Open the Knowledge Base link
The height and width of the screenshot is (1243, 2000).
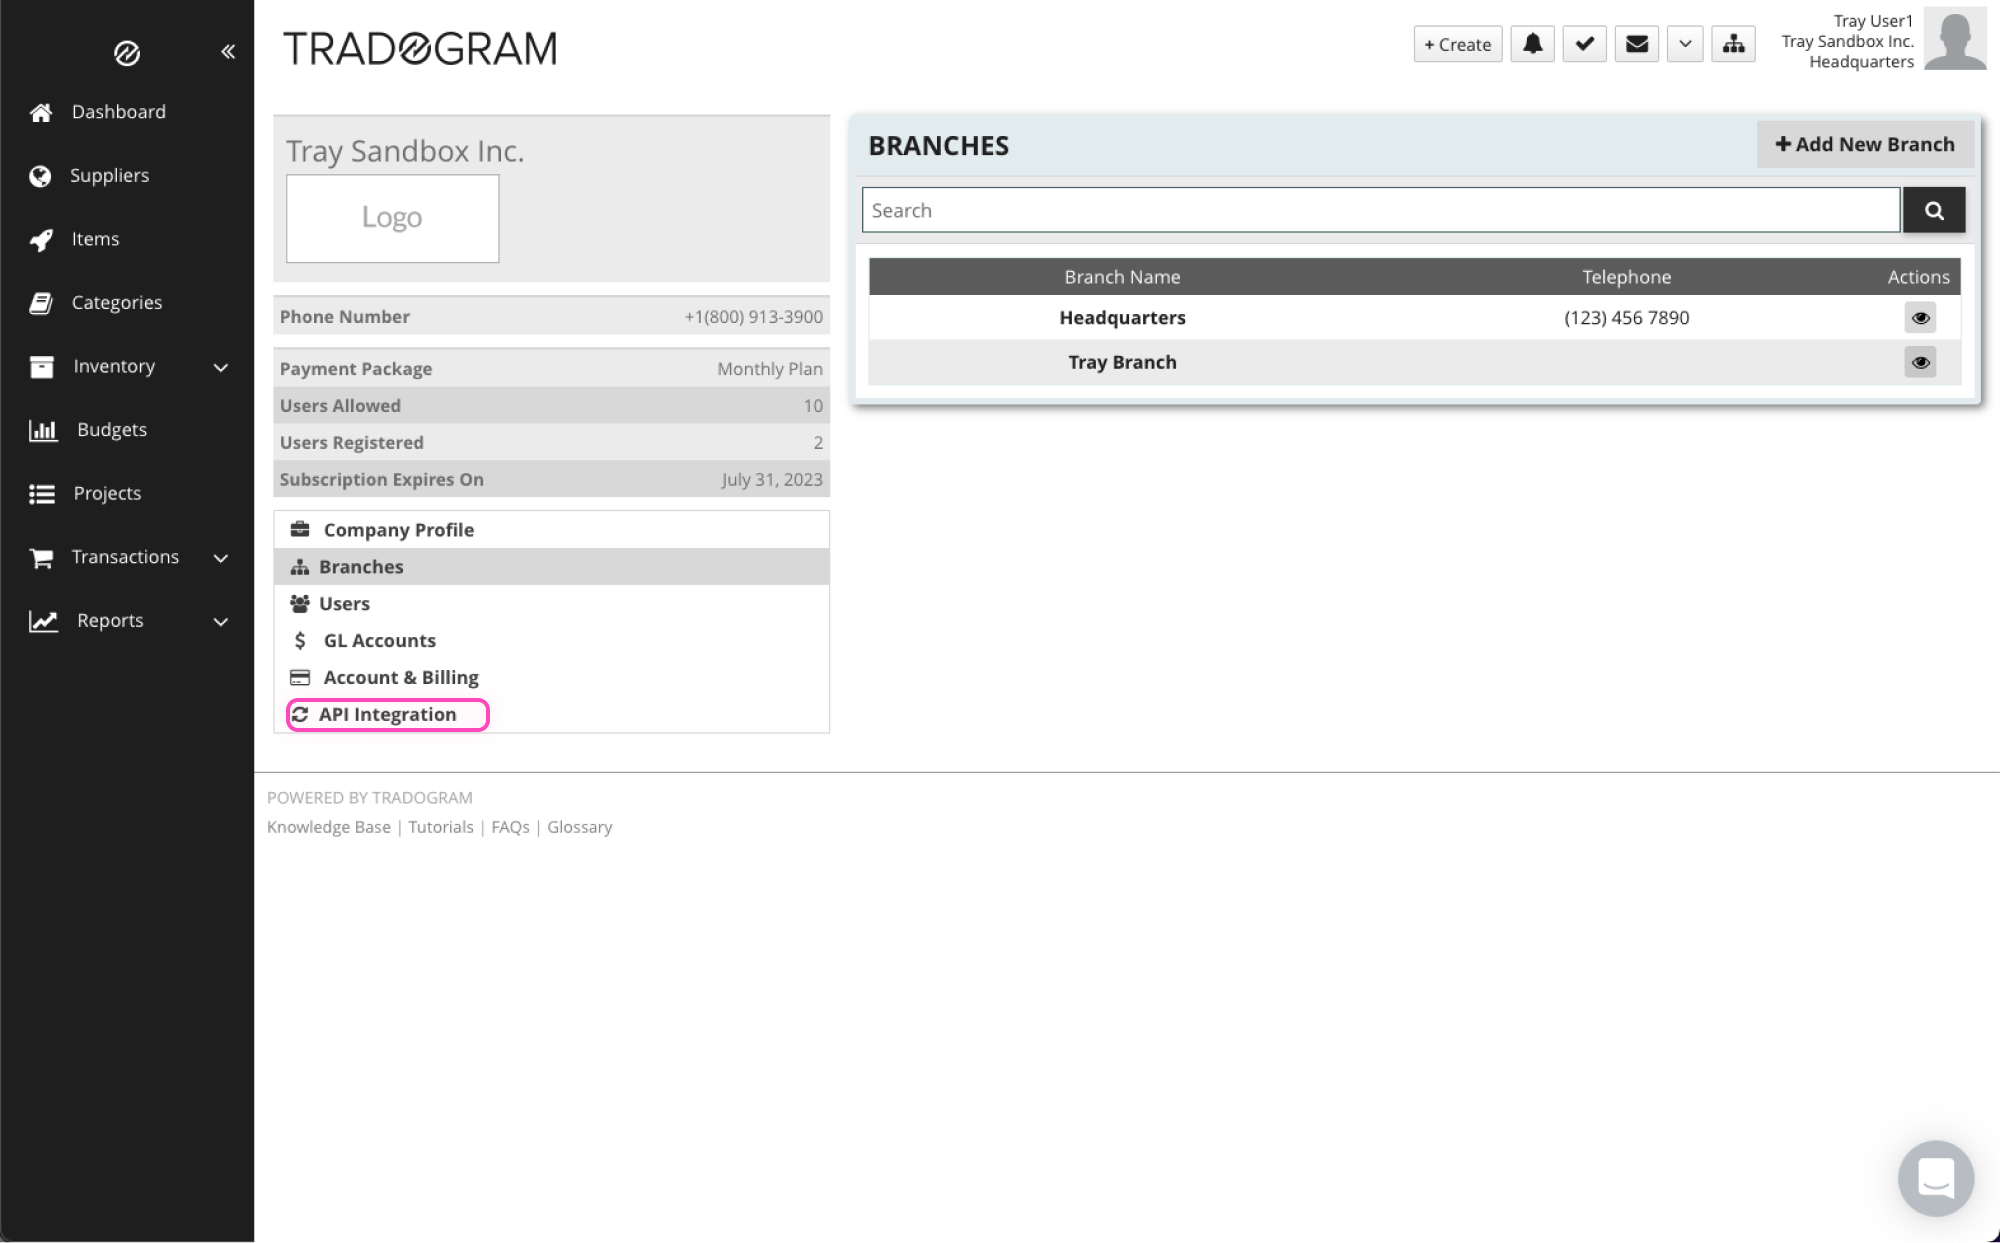pyautogui.click(x=328, y=827)
